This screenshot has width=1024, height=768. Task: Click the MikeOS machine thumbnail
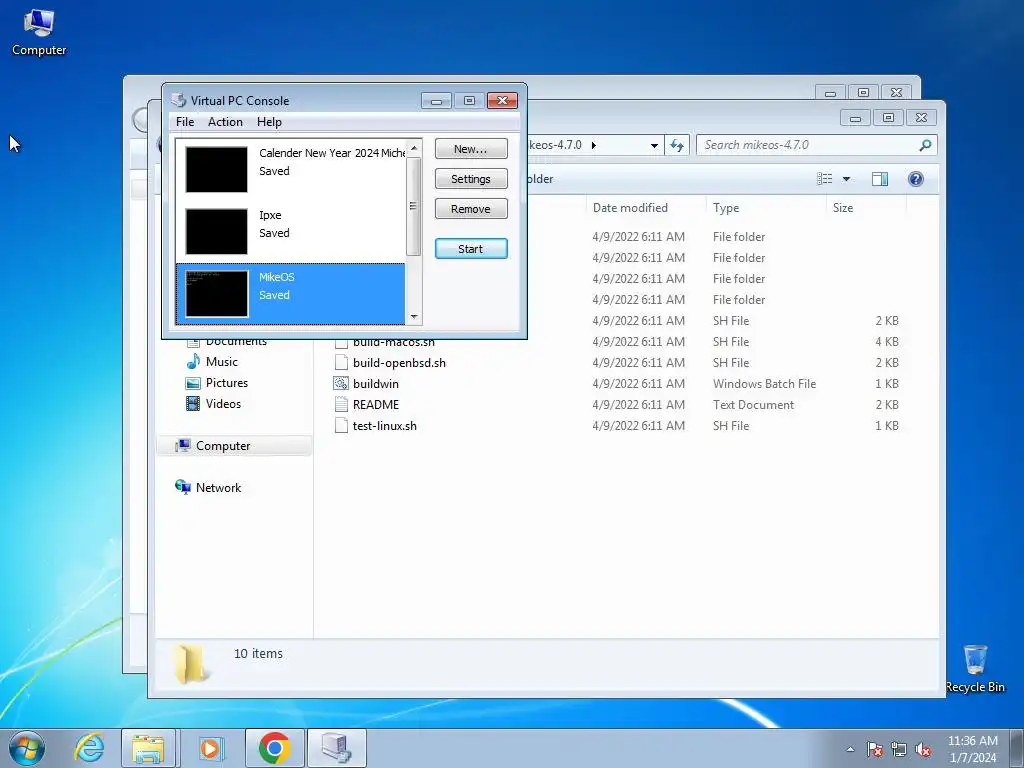216,294
